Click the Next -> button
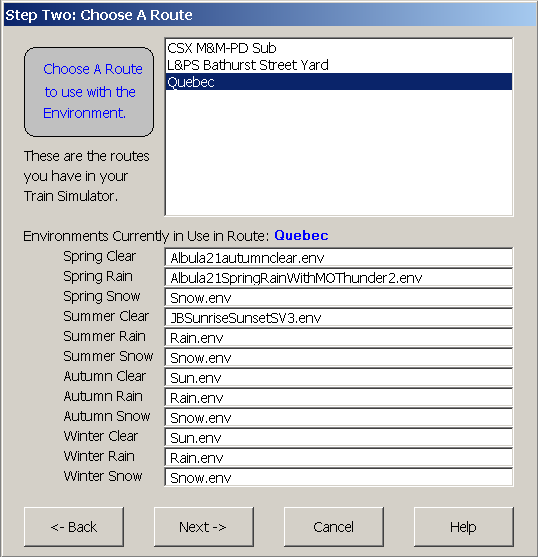 coord(203,527)
